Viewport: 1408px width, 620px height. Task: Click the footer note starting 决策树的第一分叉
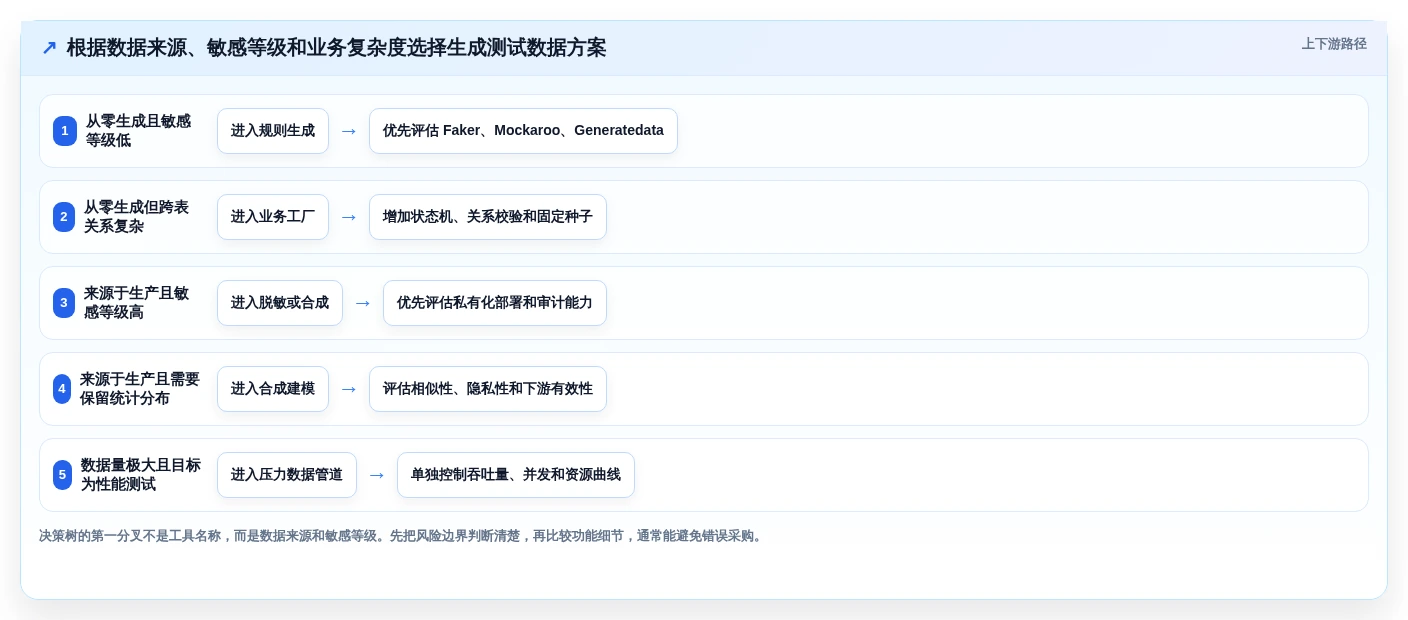click(x=402, y=536)
